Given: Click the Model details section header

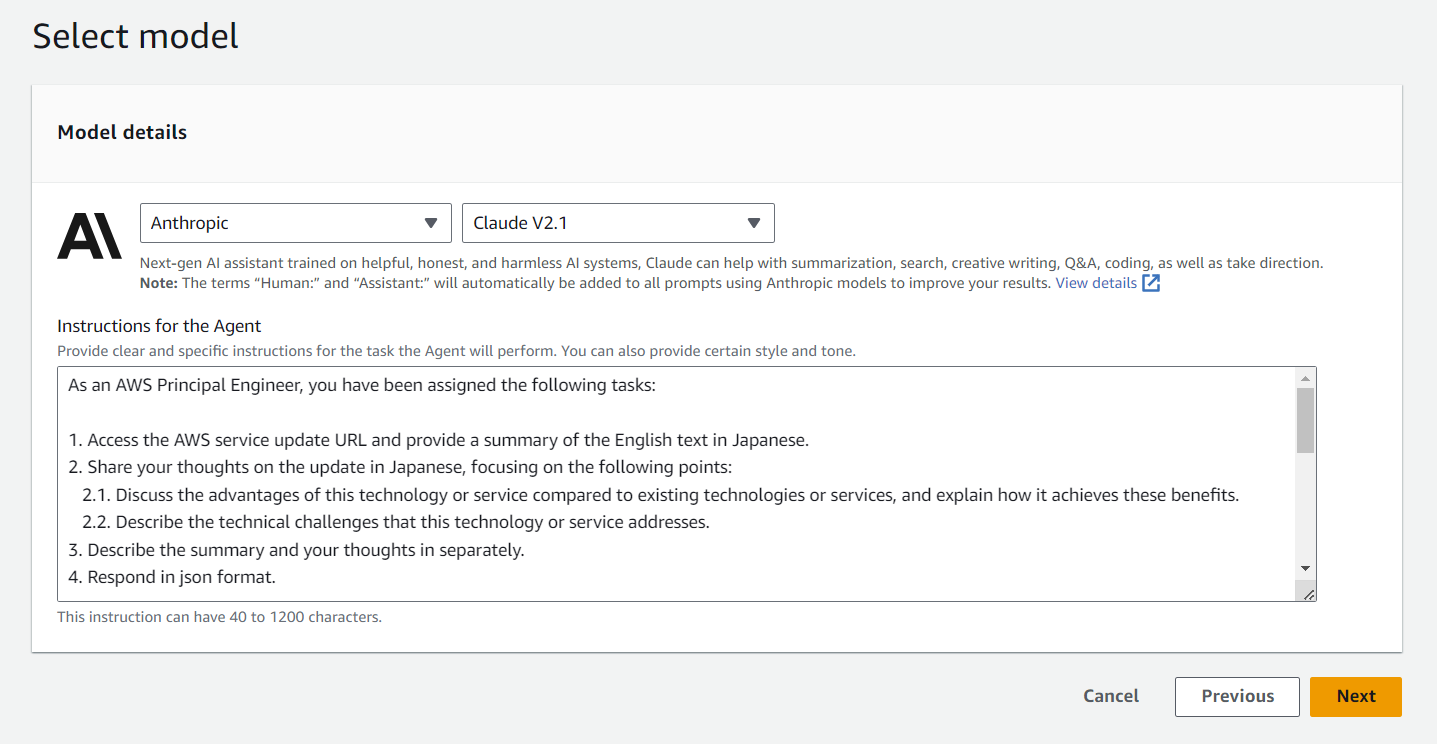Looking at the screenshot, I should 121,132.
